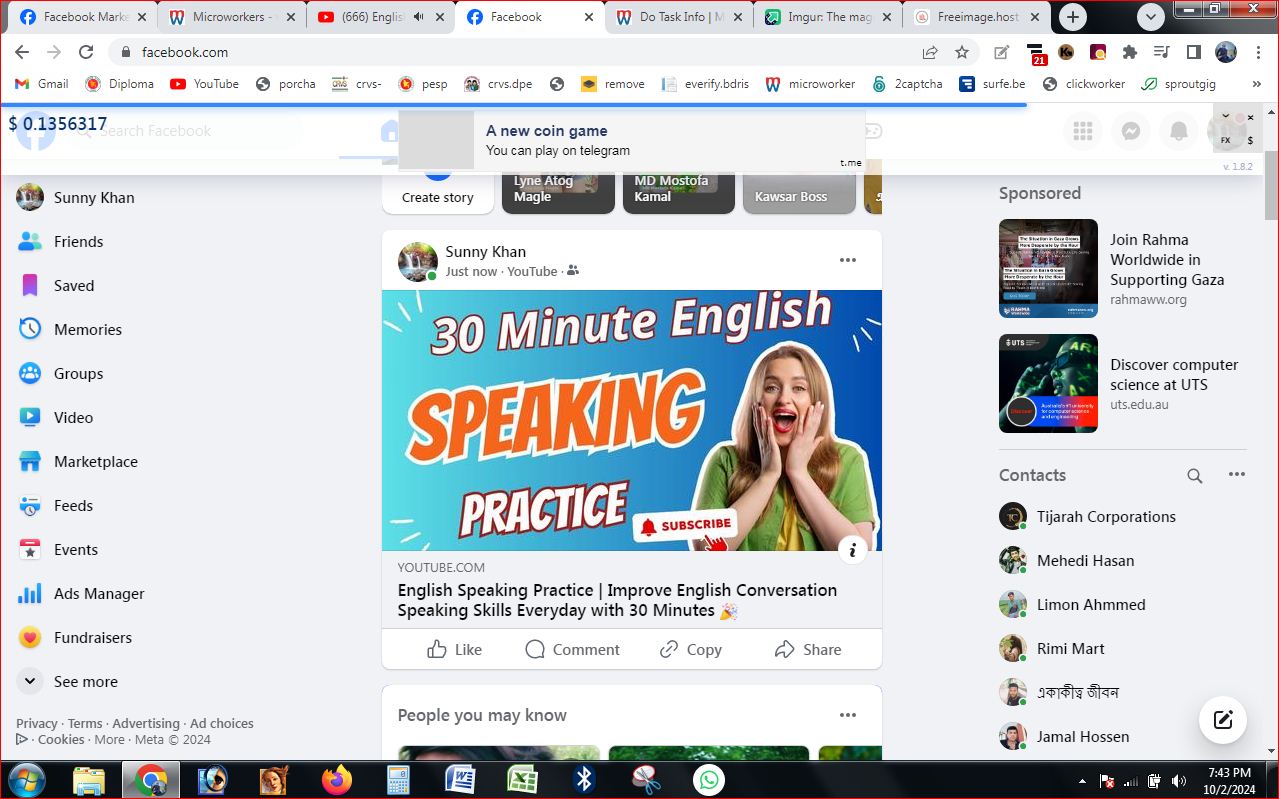1279x799 pixels.
Task: Open Facebook menu grid icon
Action: (x=1083, y=131)
